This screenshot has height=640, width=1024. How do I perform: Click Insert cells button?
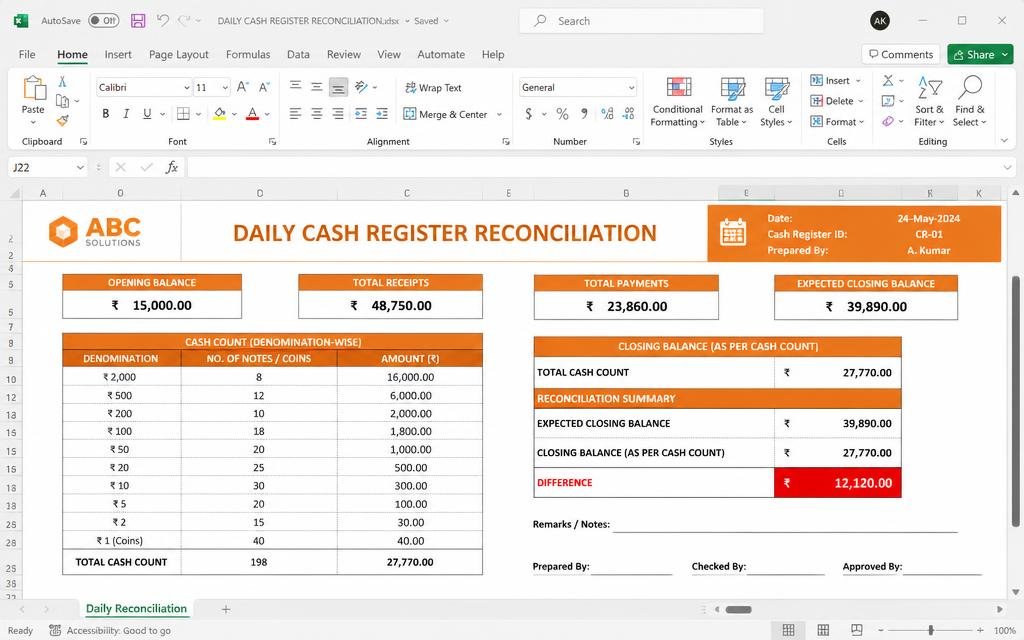click(836, 80)
